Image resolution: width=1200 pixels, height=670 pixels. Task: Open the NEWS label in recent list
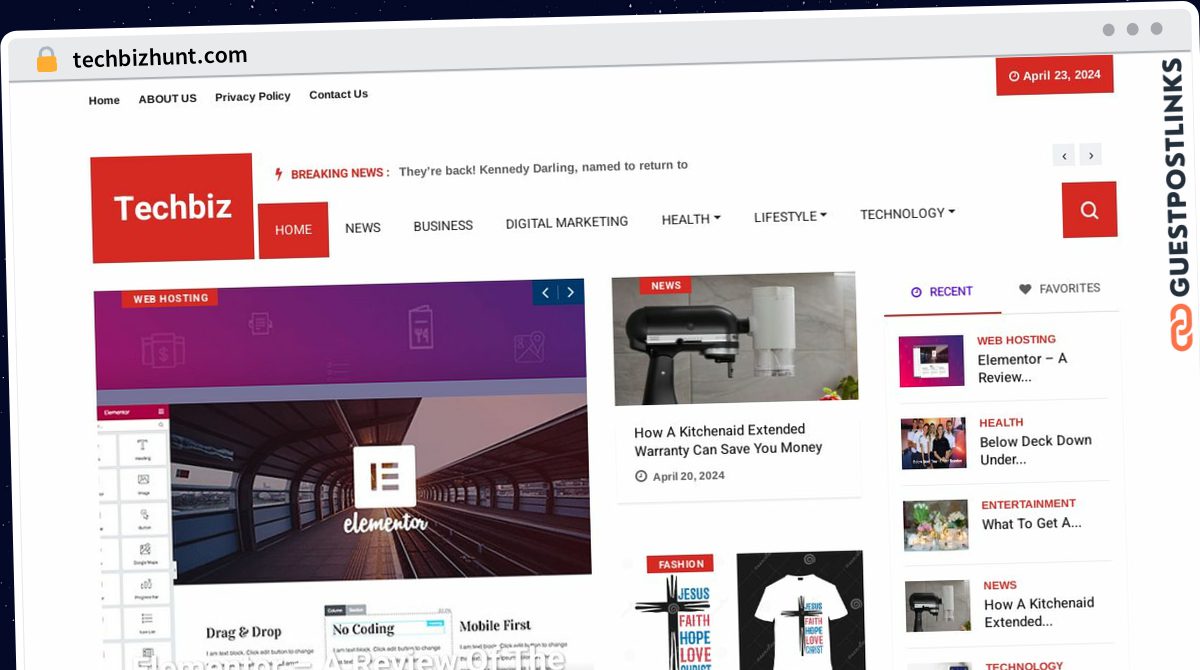(1000, 586)
